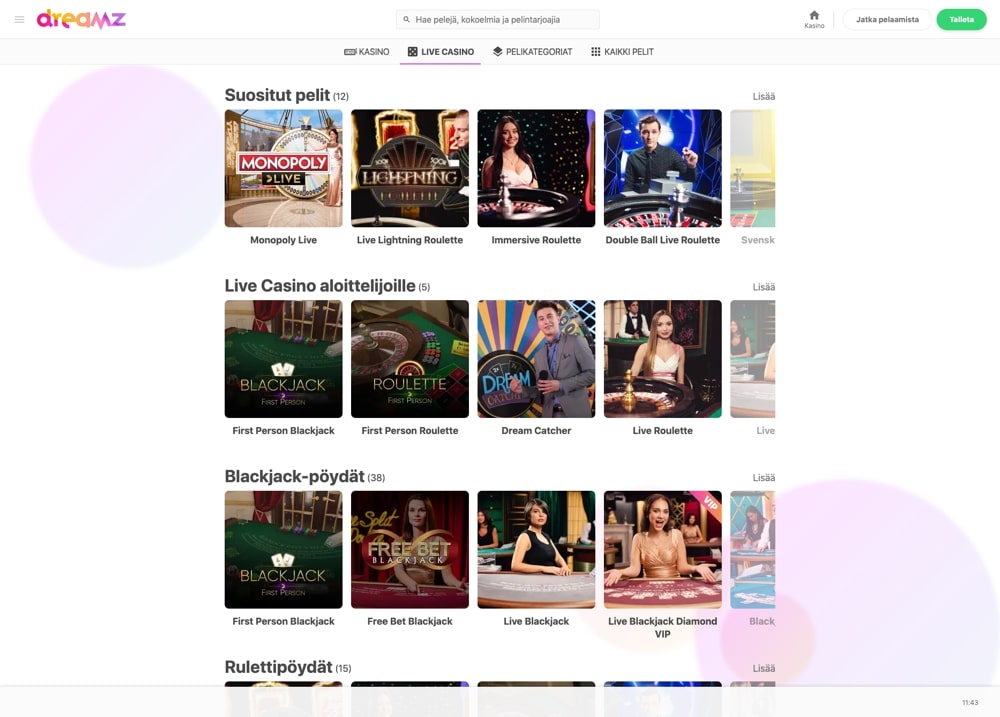This screenshot has width=1000, height=717.
Task: Open the Live Blackjack thumbnail
Action: tap(536, 549)
